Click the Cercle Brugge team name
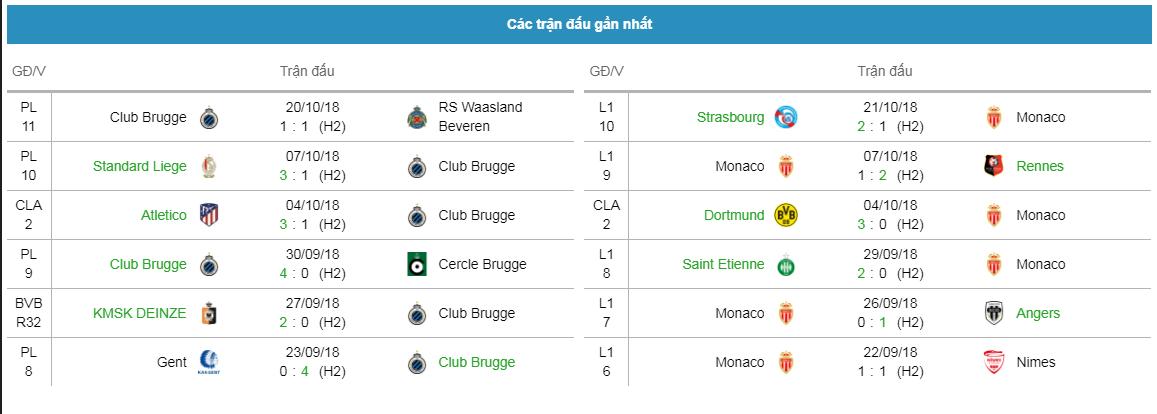Screen dimensions: 1157x414 [483, 264]
